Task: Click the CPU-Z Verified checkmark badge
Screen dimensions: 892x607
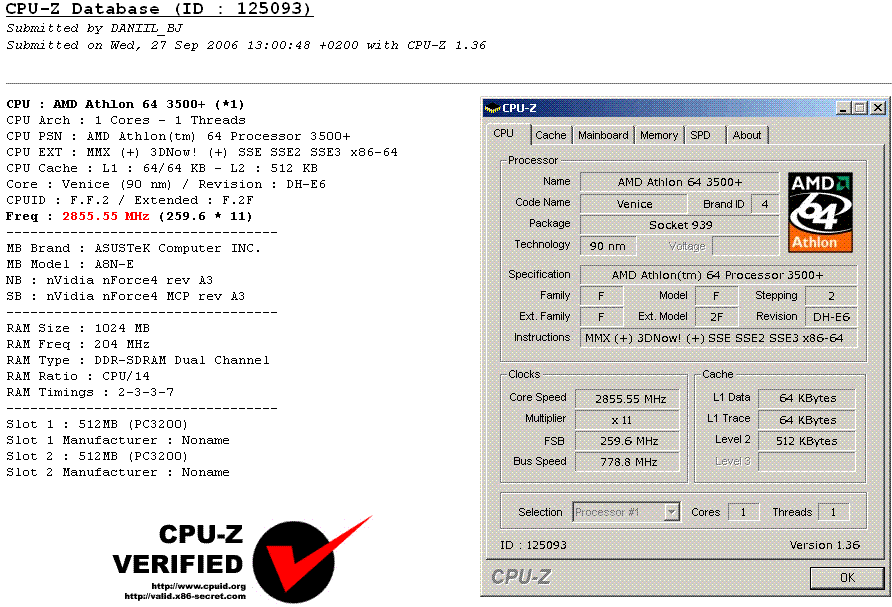Action: (x=312, y=560)
